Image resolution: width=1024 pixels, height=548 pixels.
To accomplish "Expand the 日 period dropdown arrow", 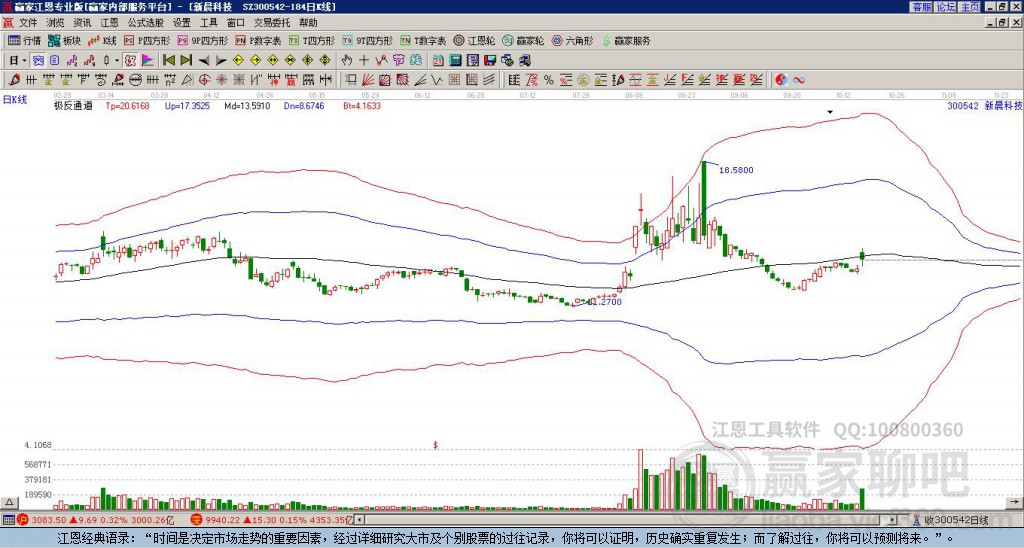I will 24,60.
